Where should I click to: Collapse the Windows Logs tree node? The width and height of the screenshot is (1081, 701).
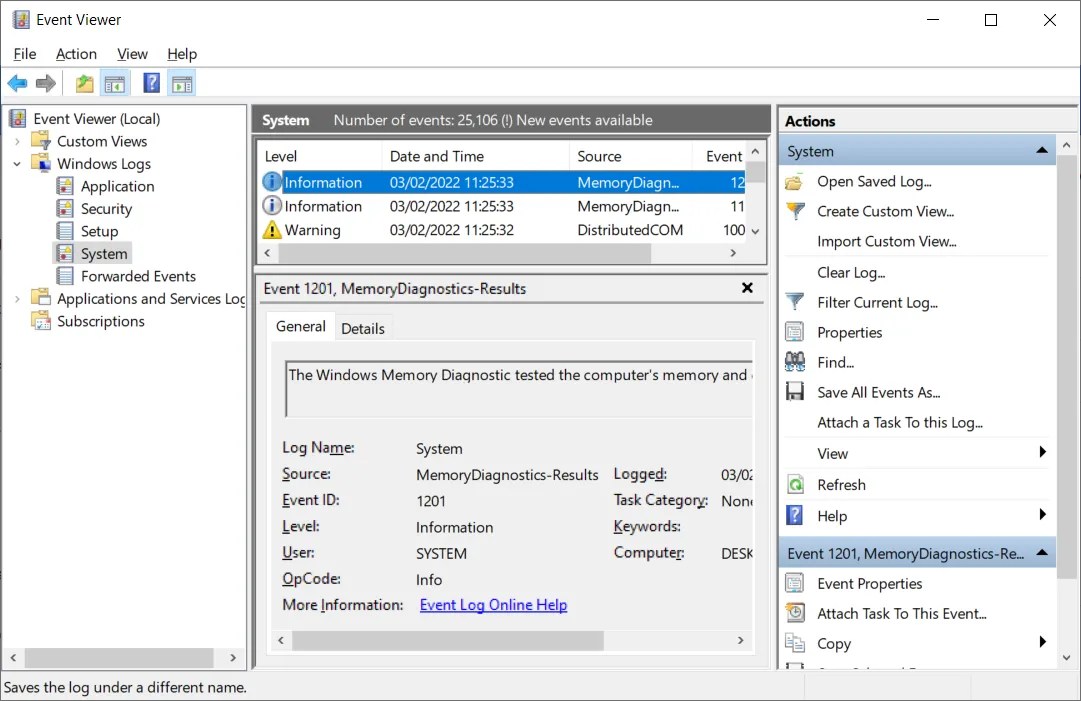pyautogui.click(x=16, y=163)
